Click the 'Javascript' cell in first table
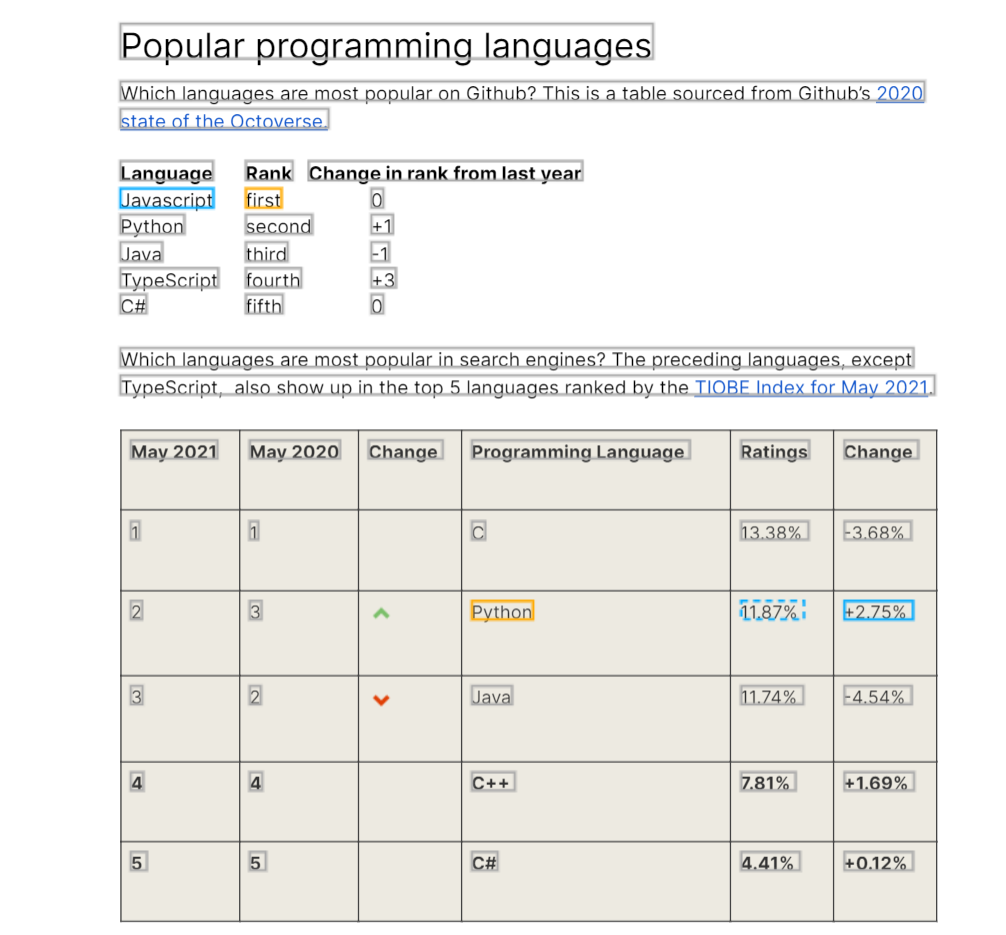The height and width of the screenshot is (935, 1006). (167, 200)
